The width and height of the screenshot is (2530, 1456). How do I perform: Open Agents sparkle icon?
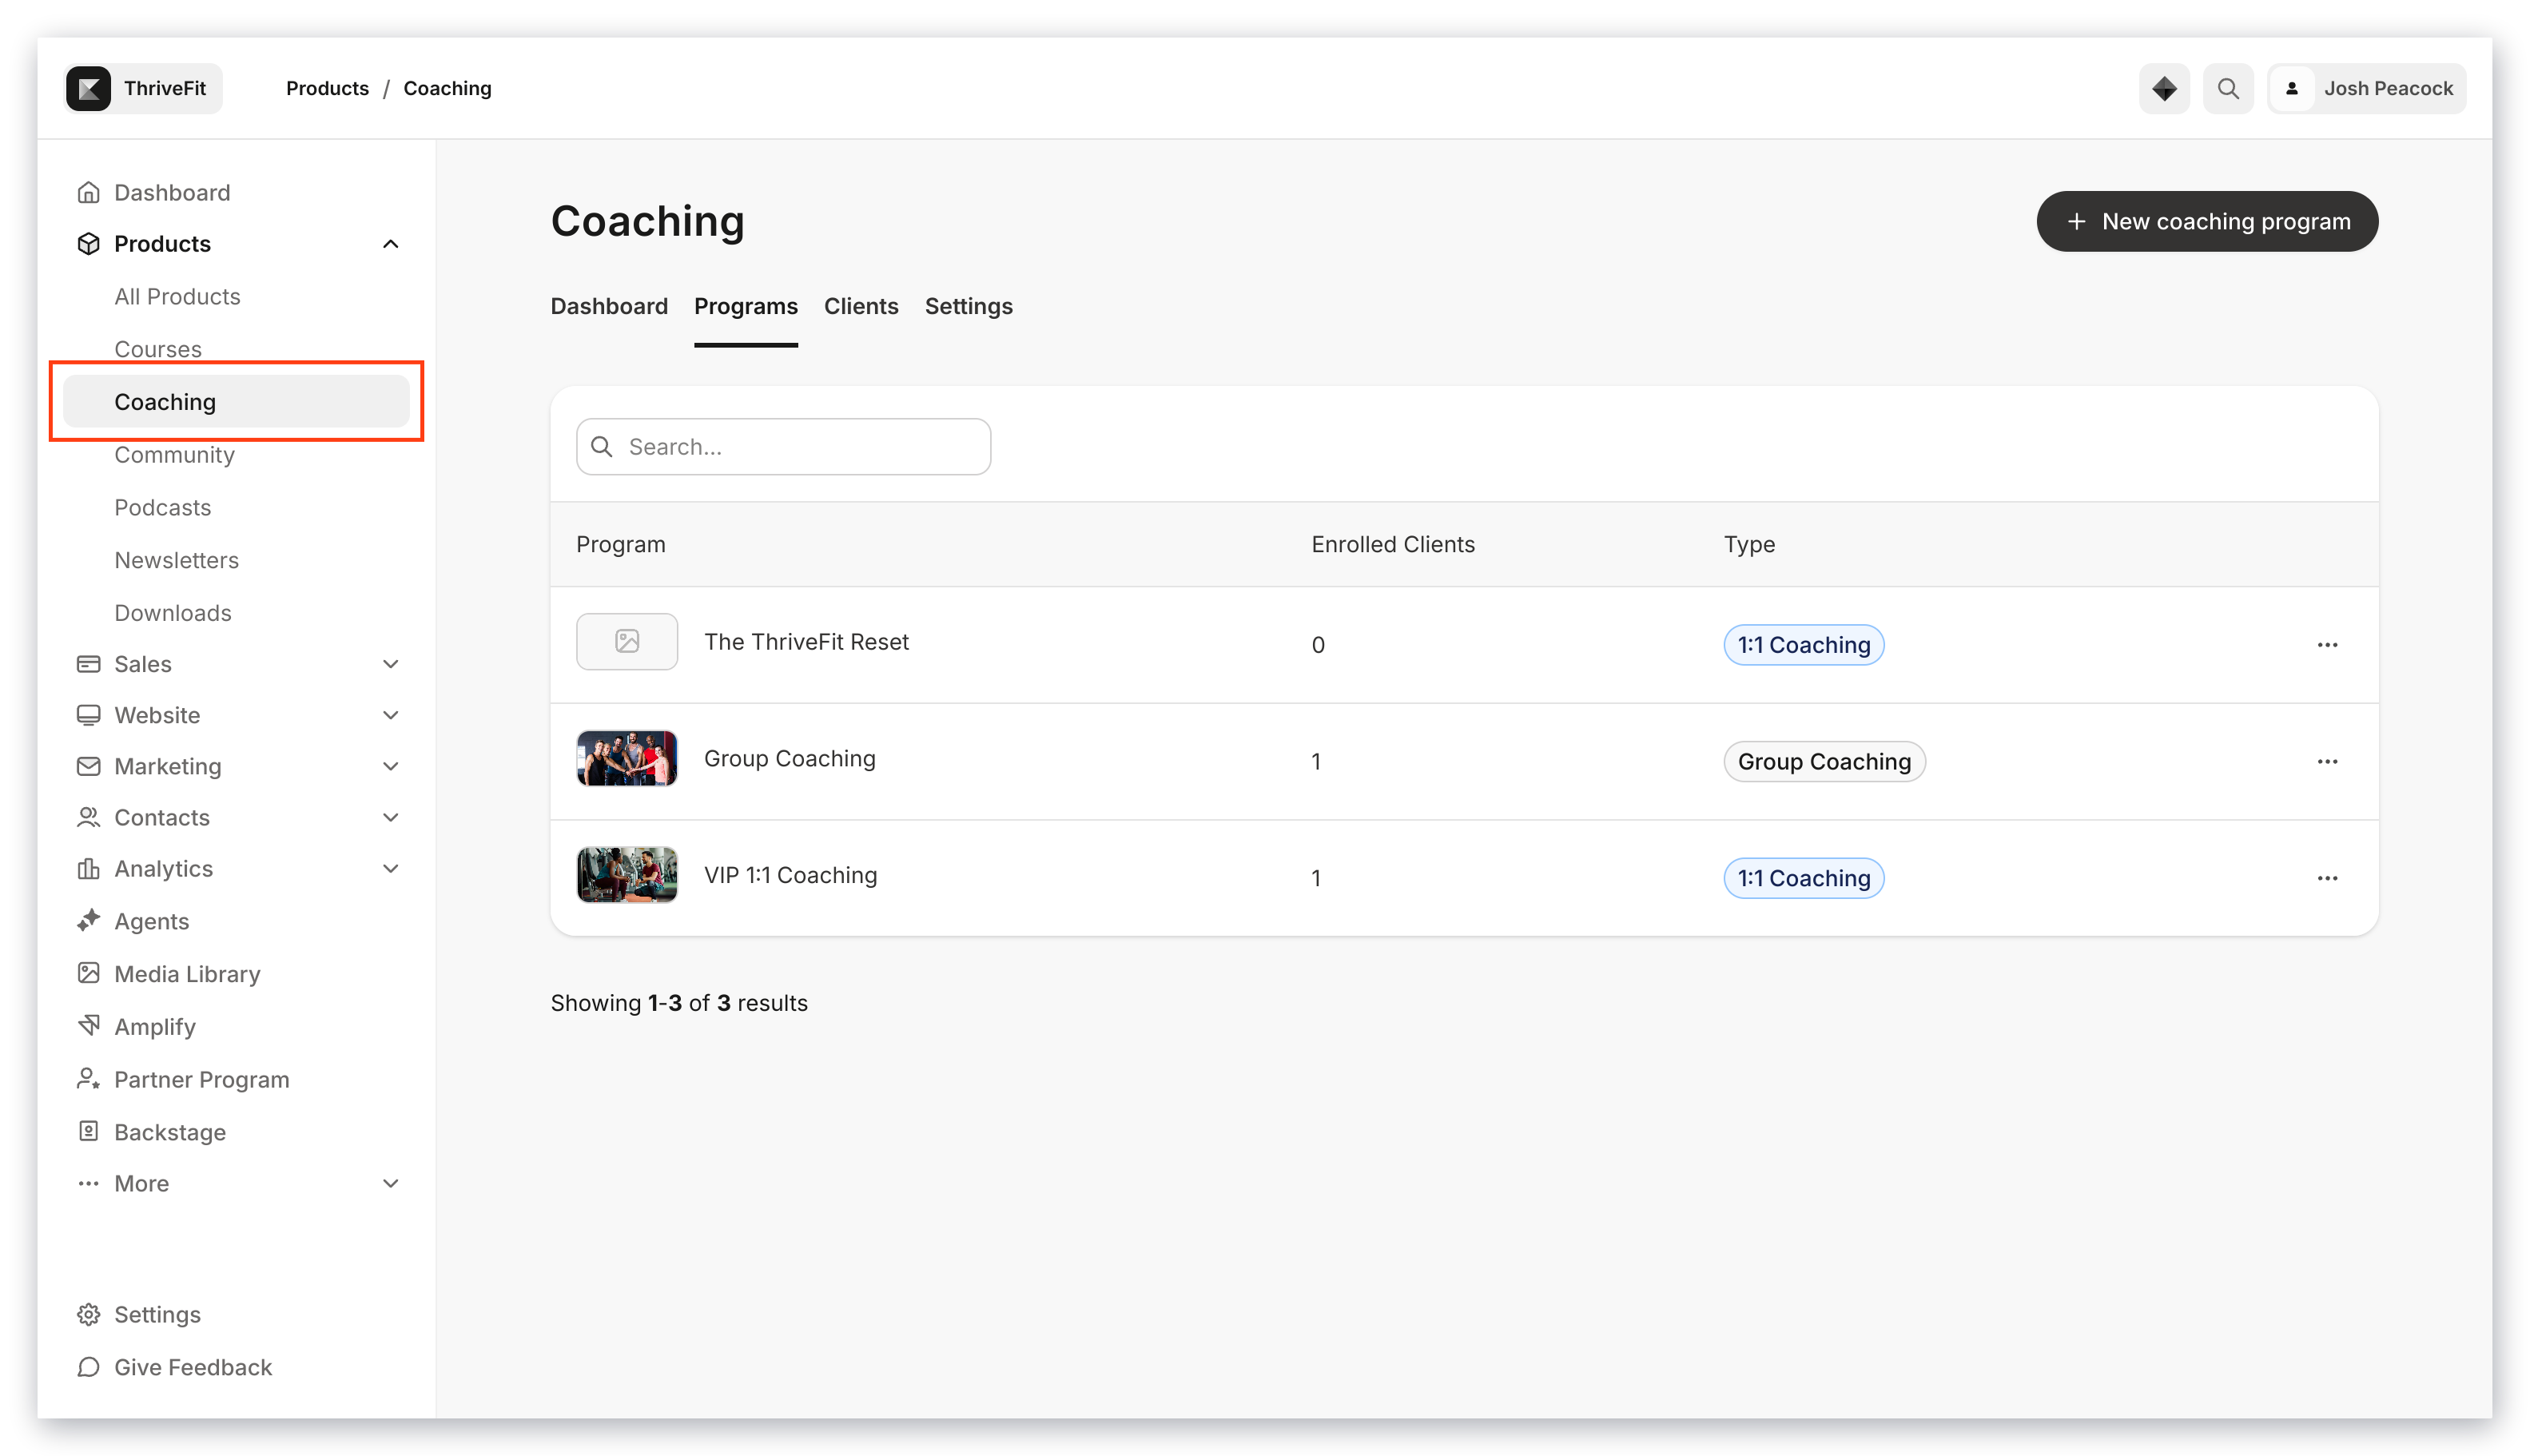pos(89,920)
